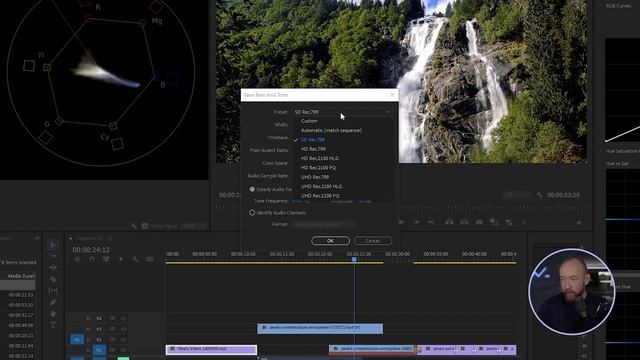640x360 pixels.
Task: Toggle V1 source patching indicator
Action: pos(77,340)
